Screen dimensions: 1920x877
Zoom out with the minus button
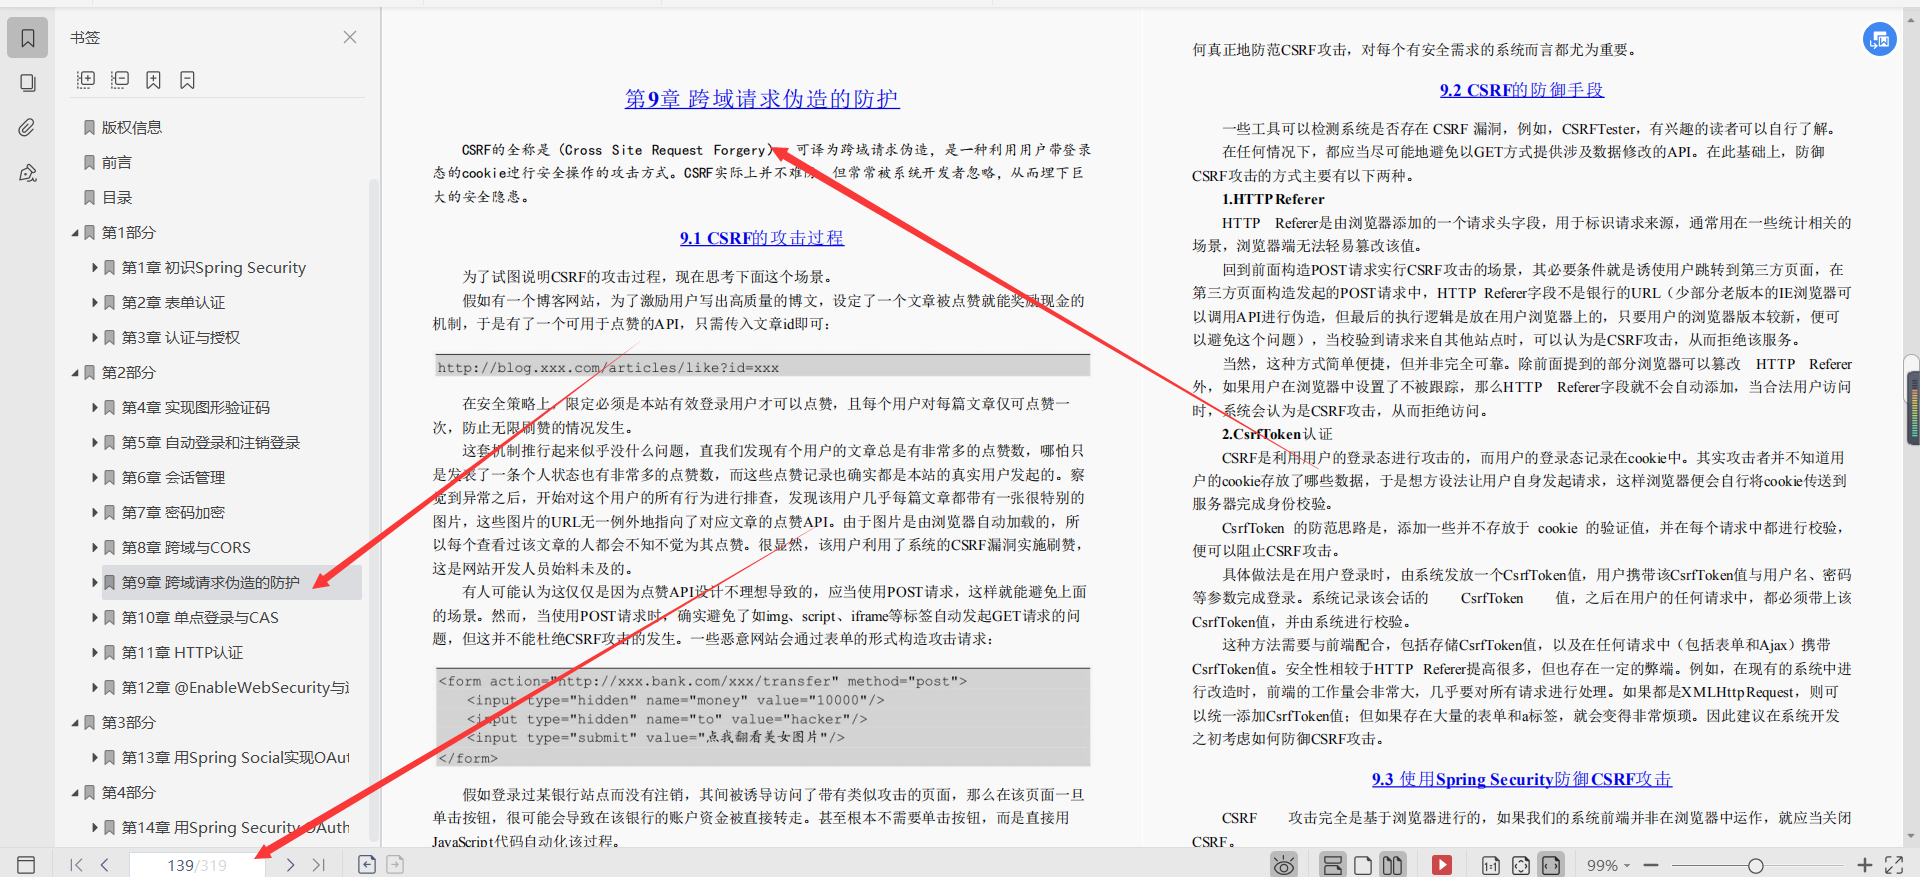click(x=1651, y=865)
